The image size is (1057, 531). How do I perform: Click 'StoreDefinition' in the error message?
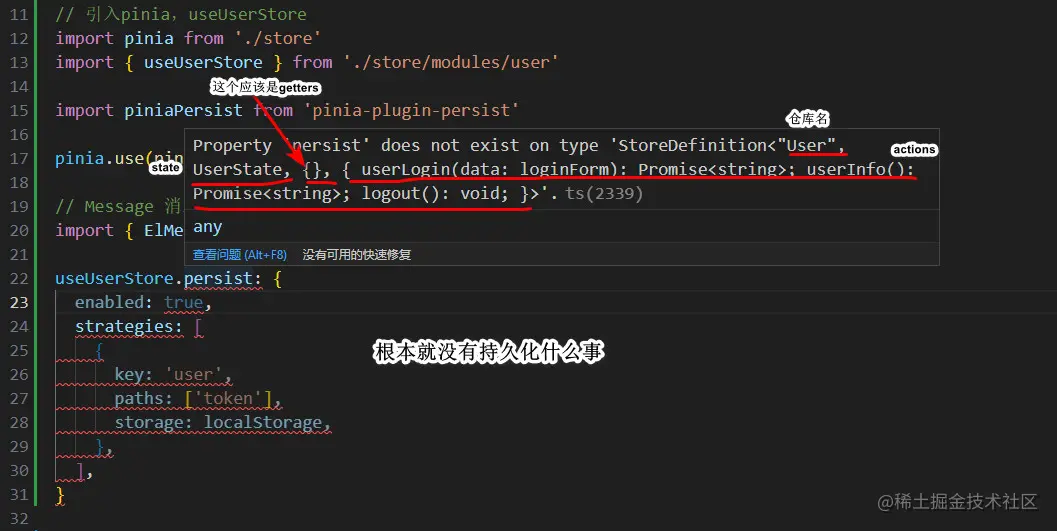[x=692, y=146]
